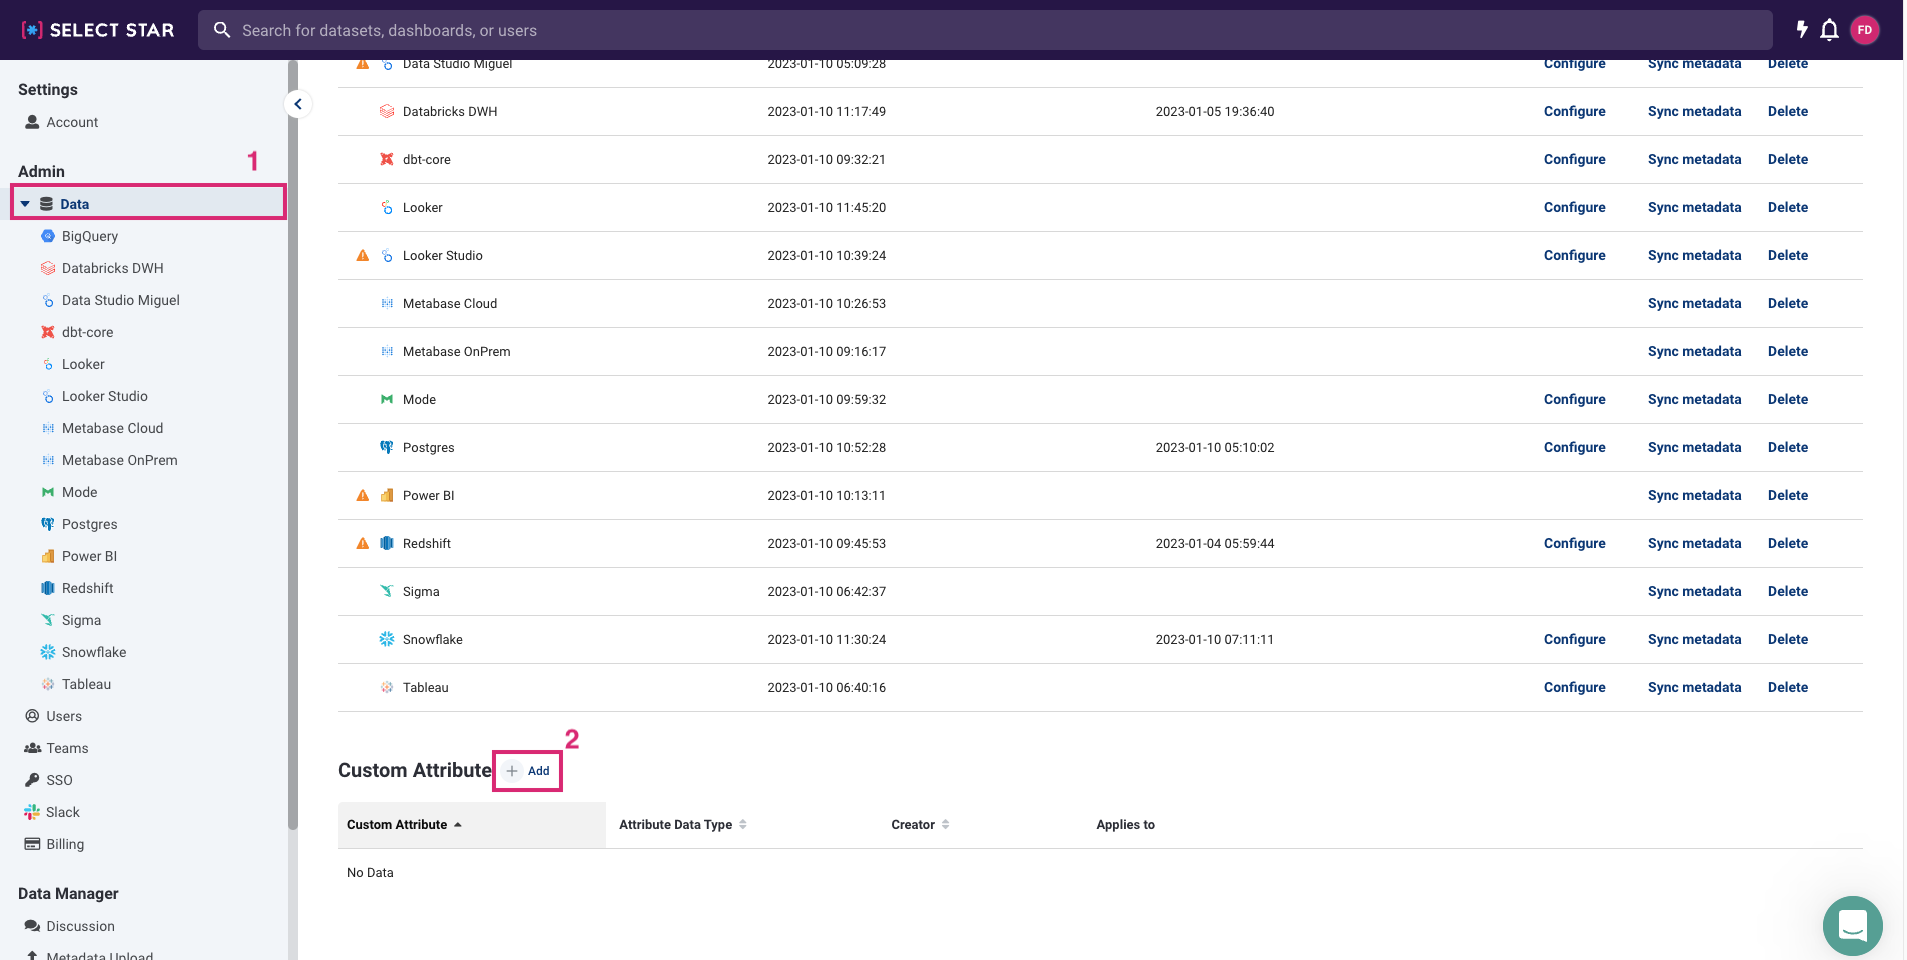Sync metadata for dbt-core

pos(1694,160)
